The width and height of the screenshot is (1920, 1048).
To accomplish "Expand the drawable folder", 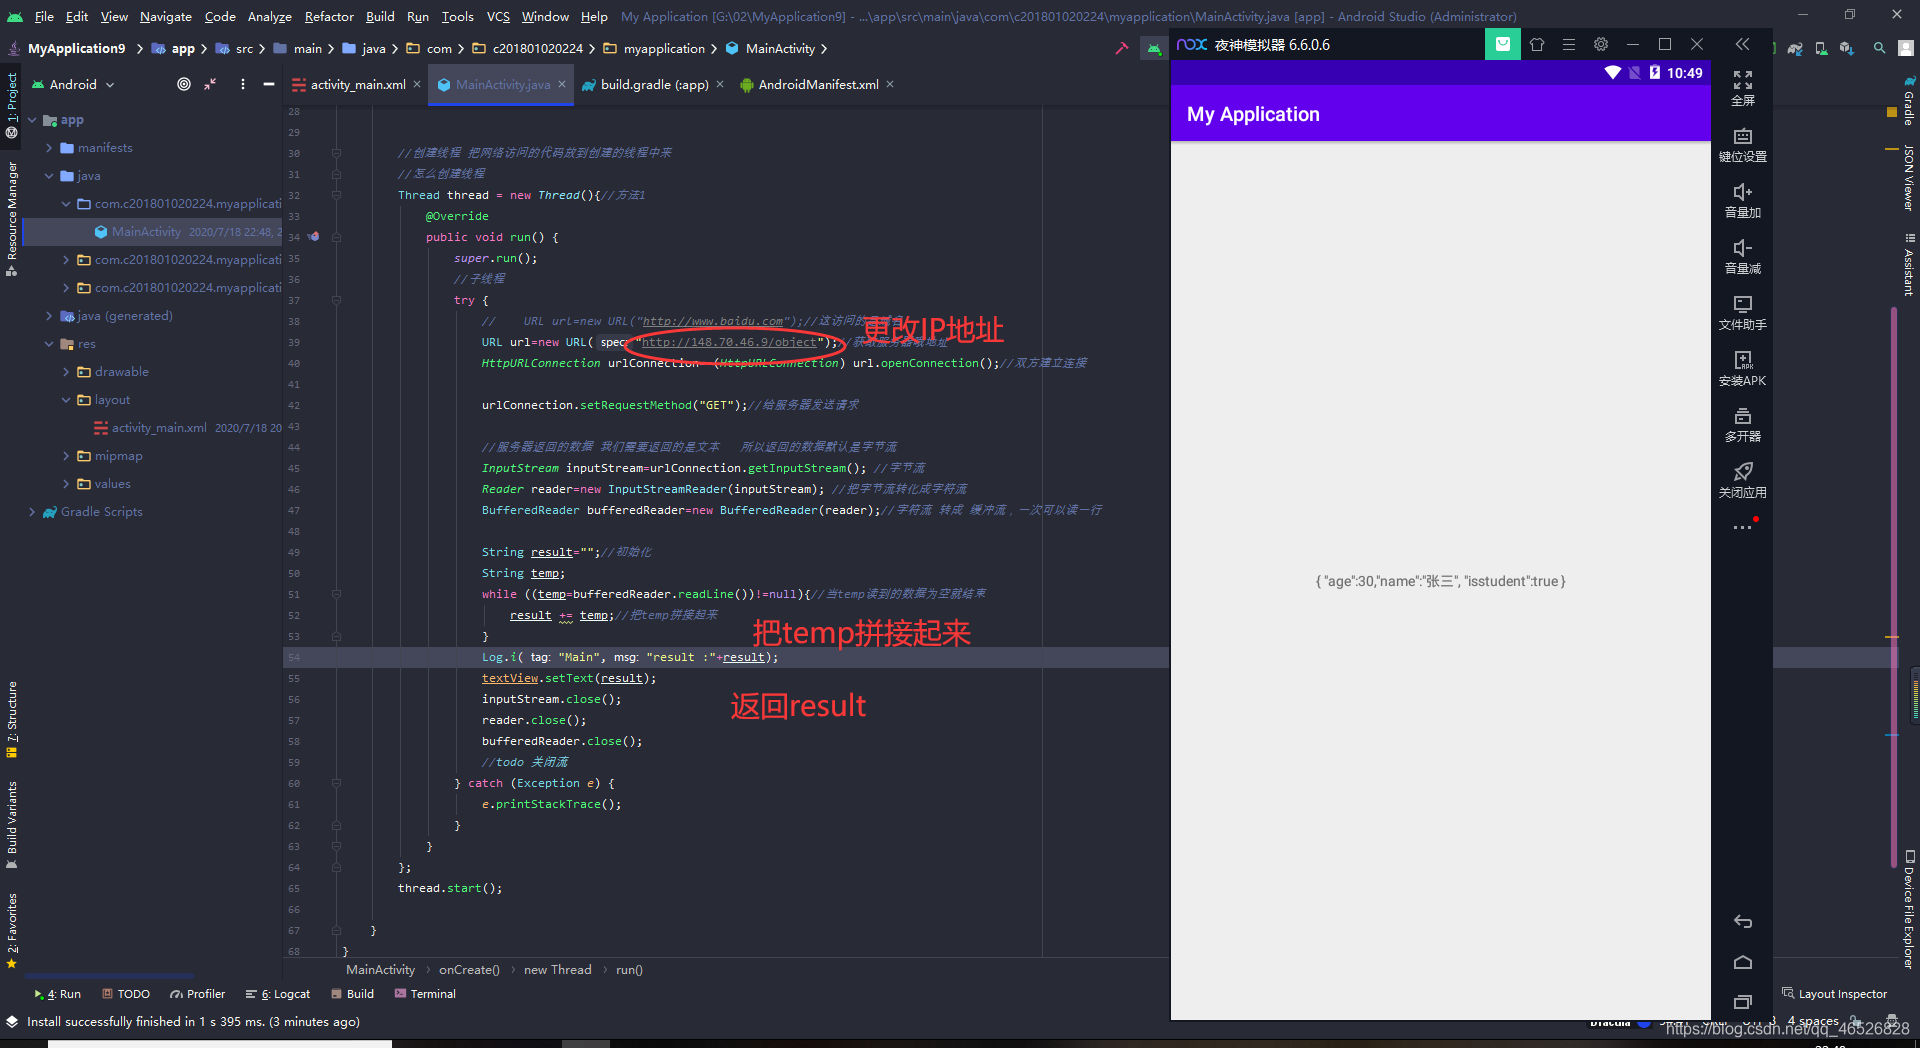I will (66, 372).
